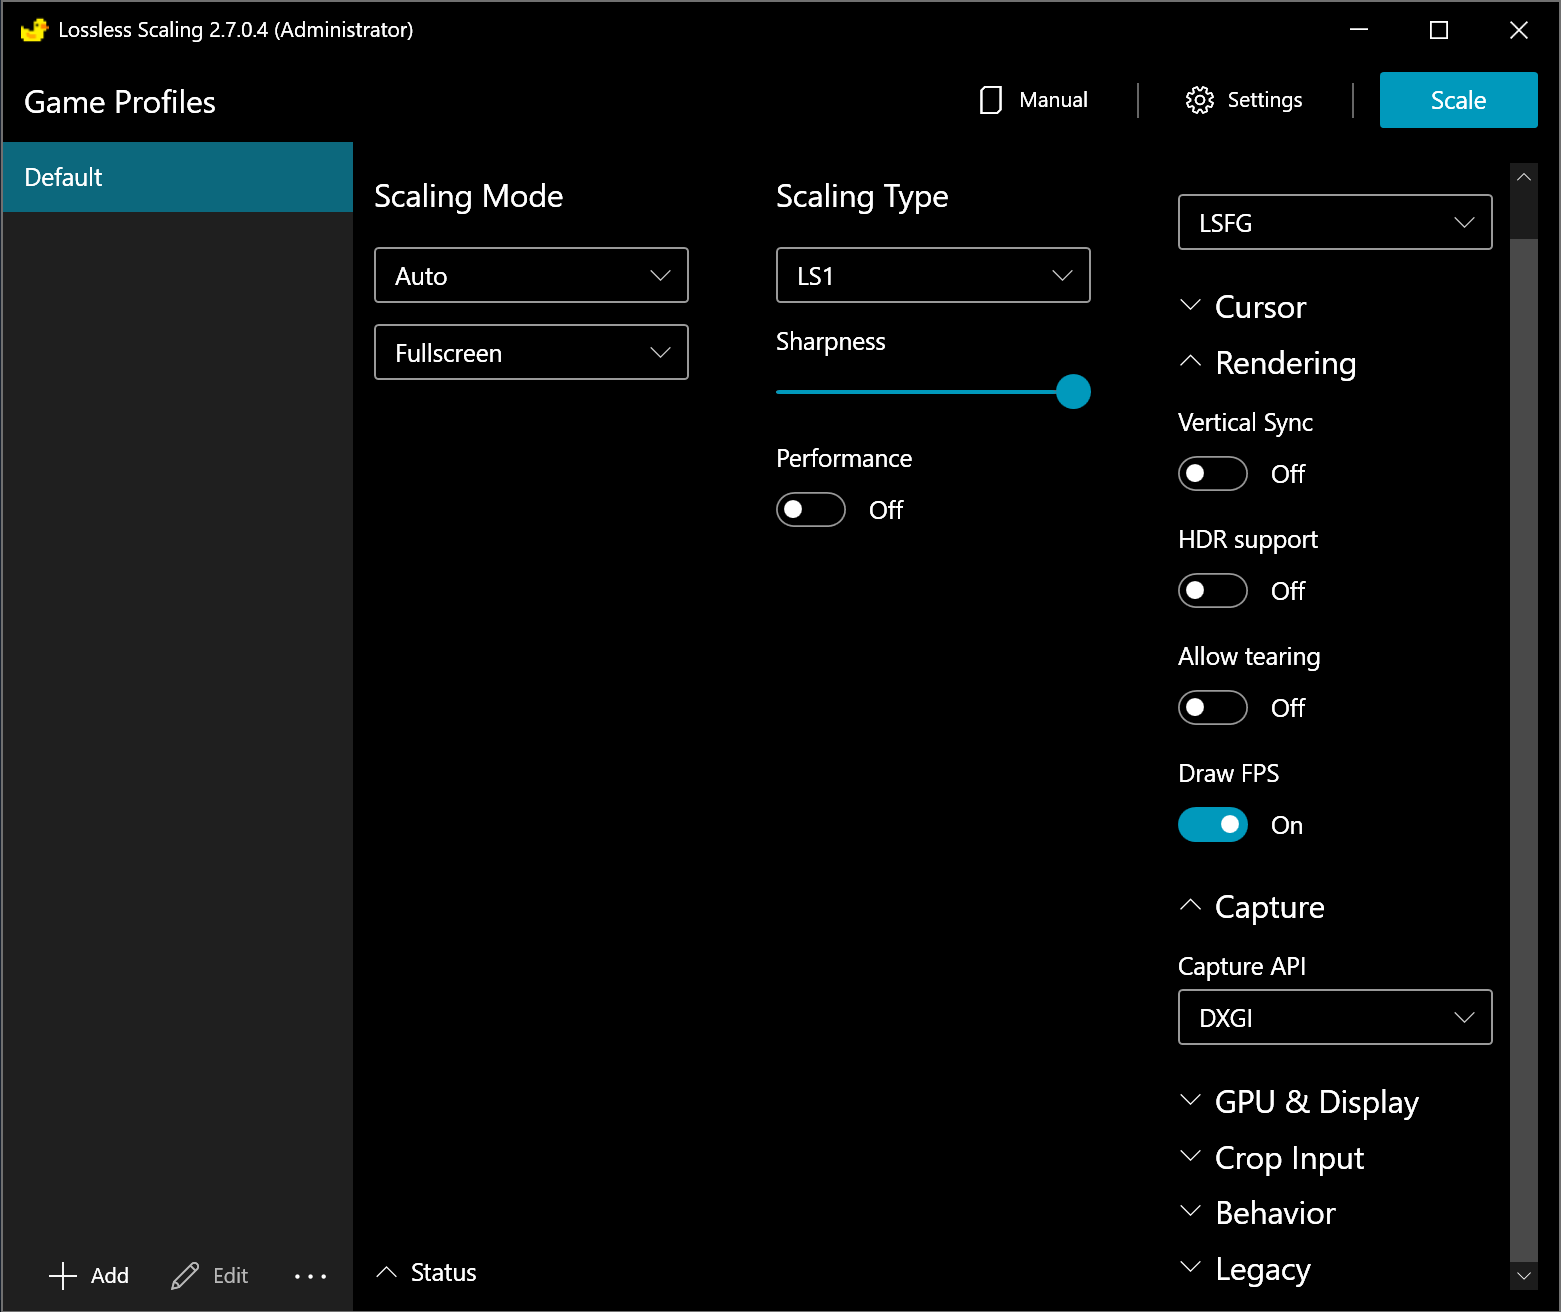1561x1312 pixels.
Task: Close the Lossless Scaling window
Action: [x=1518, y=30]
